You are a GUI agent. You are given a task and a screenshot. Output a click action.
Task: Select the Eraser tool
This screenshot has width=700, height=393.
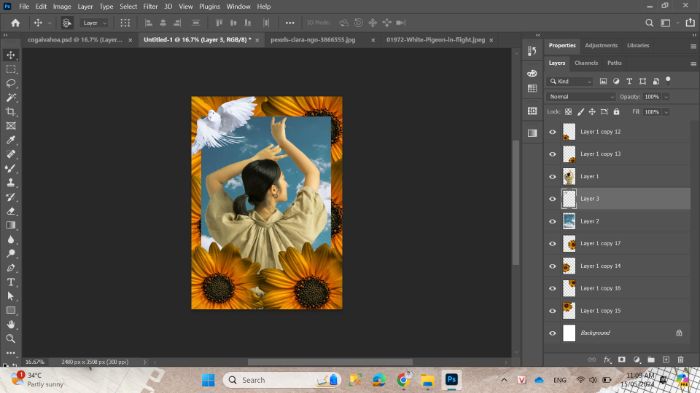point(11,211)
